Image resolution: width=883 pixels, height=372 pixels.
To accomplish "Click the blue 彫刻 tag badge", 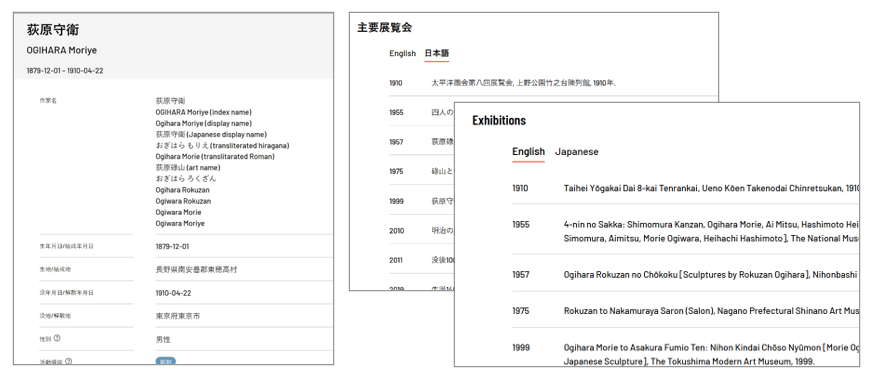I will click(166, 361).
